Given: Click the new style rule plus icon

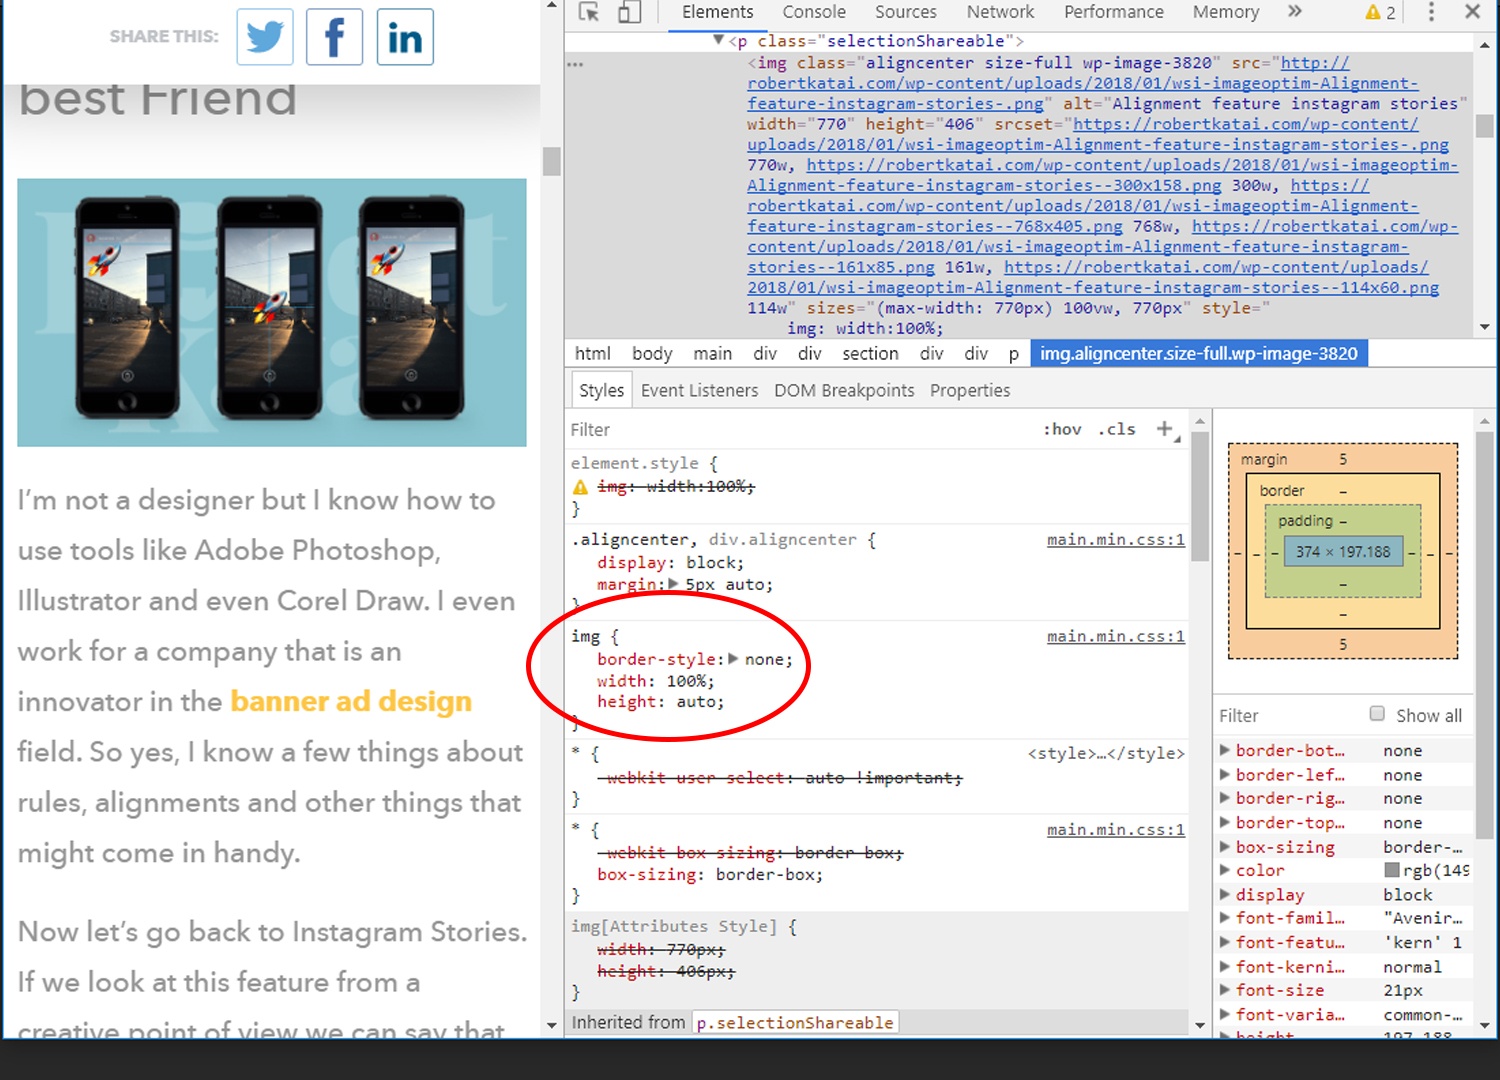Looking at the screenshot, I should coord(1165,429).
